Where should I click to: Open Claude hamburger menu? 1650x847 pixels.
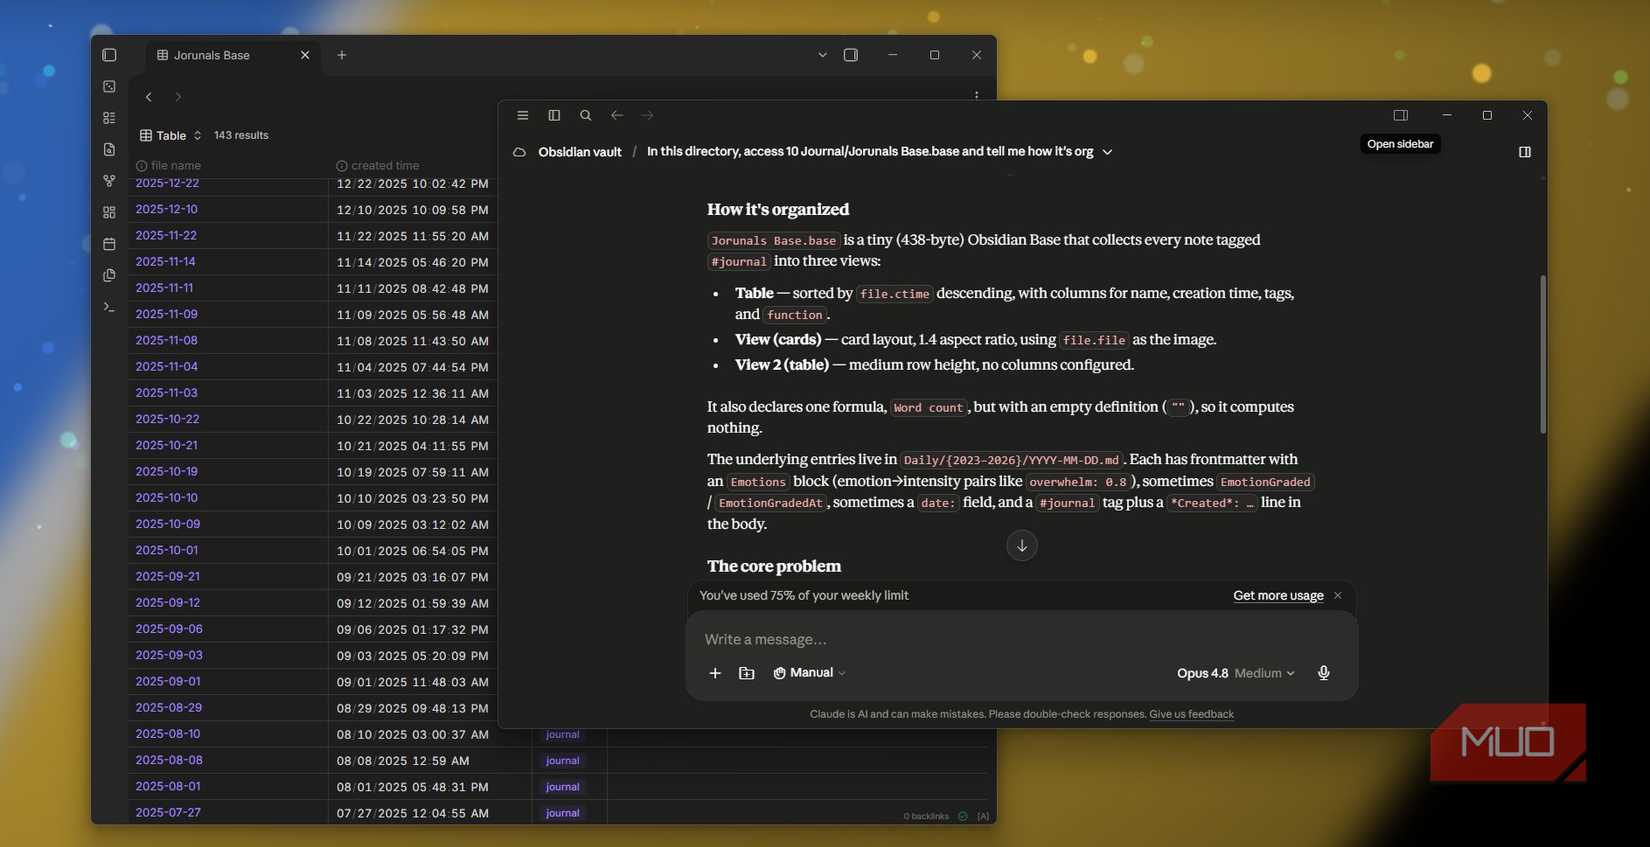522,116
